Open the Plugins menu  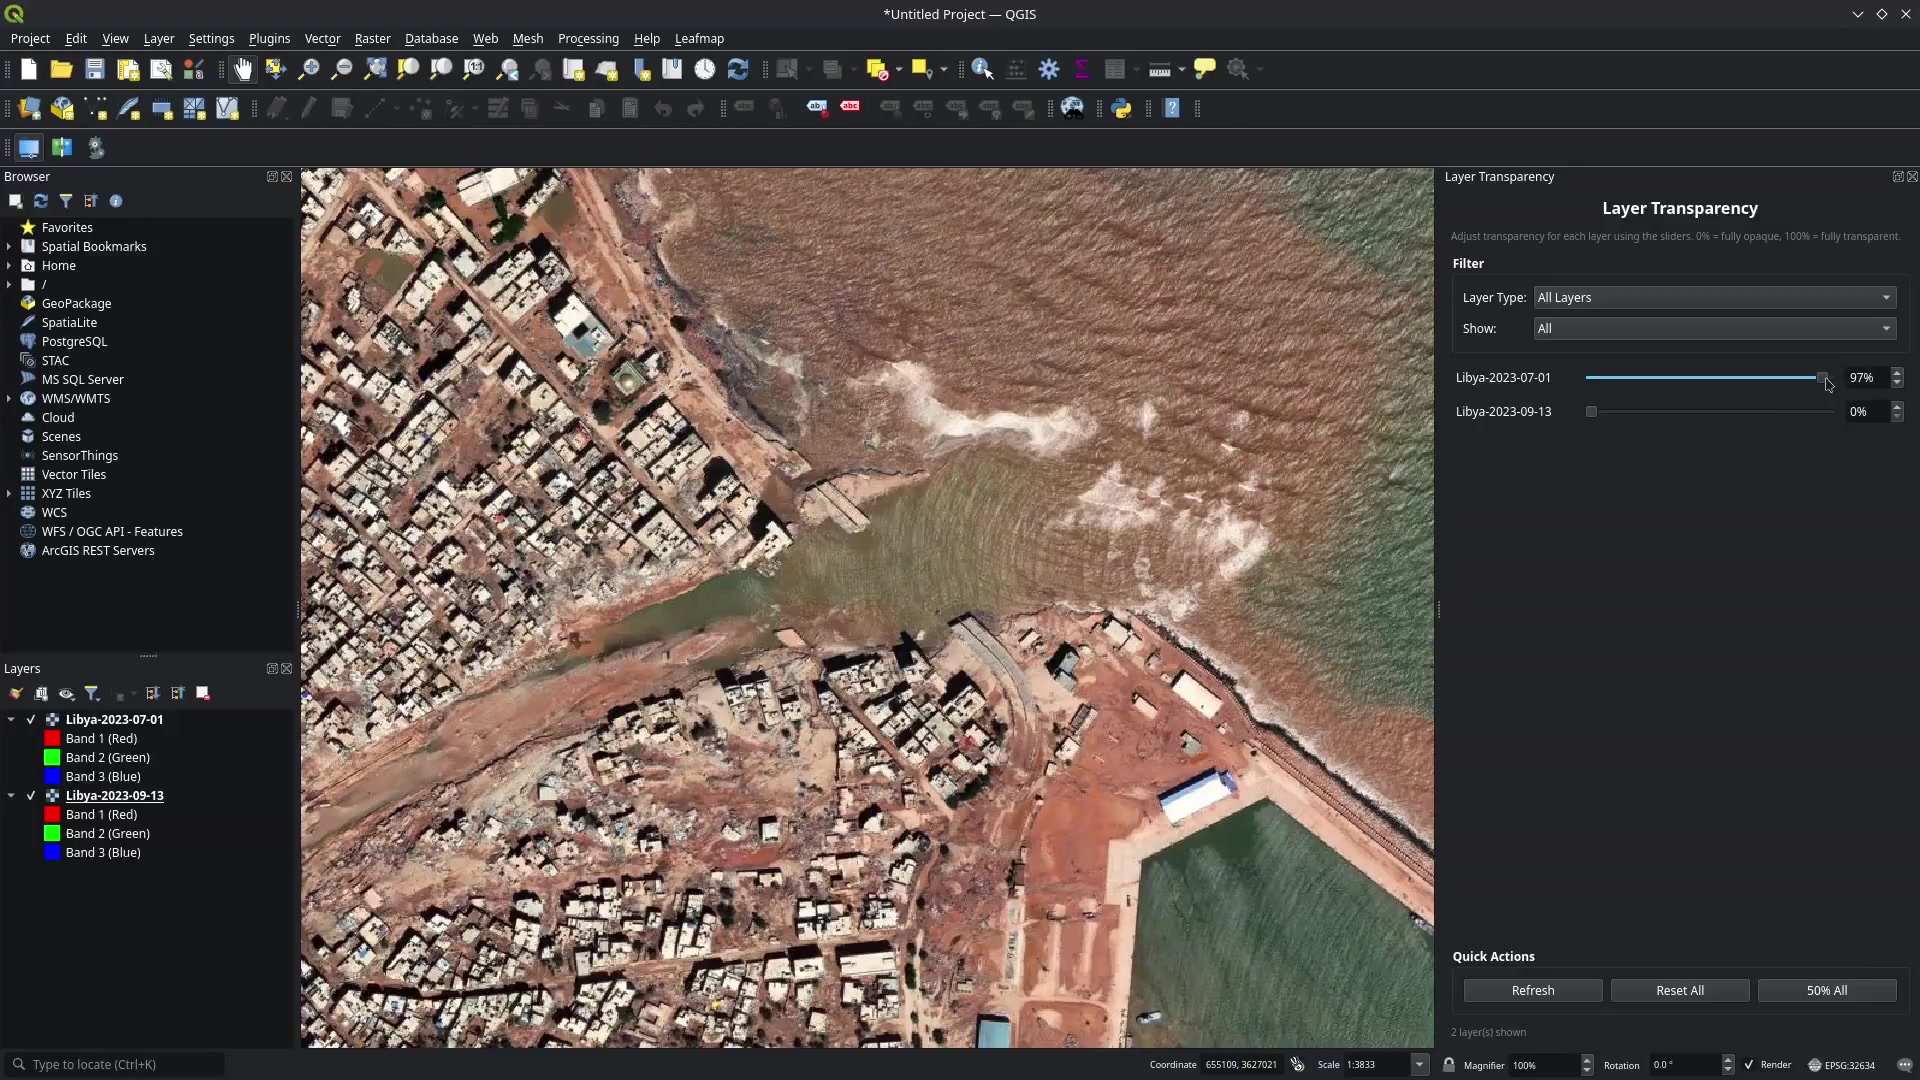point(269,38)
